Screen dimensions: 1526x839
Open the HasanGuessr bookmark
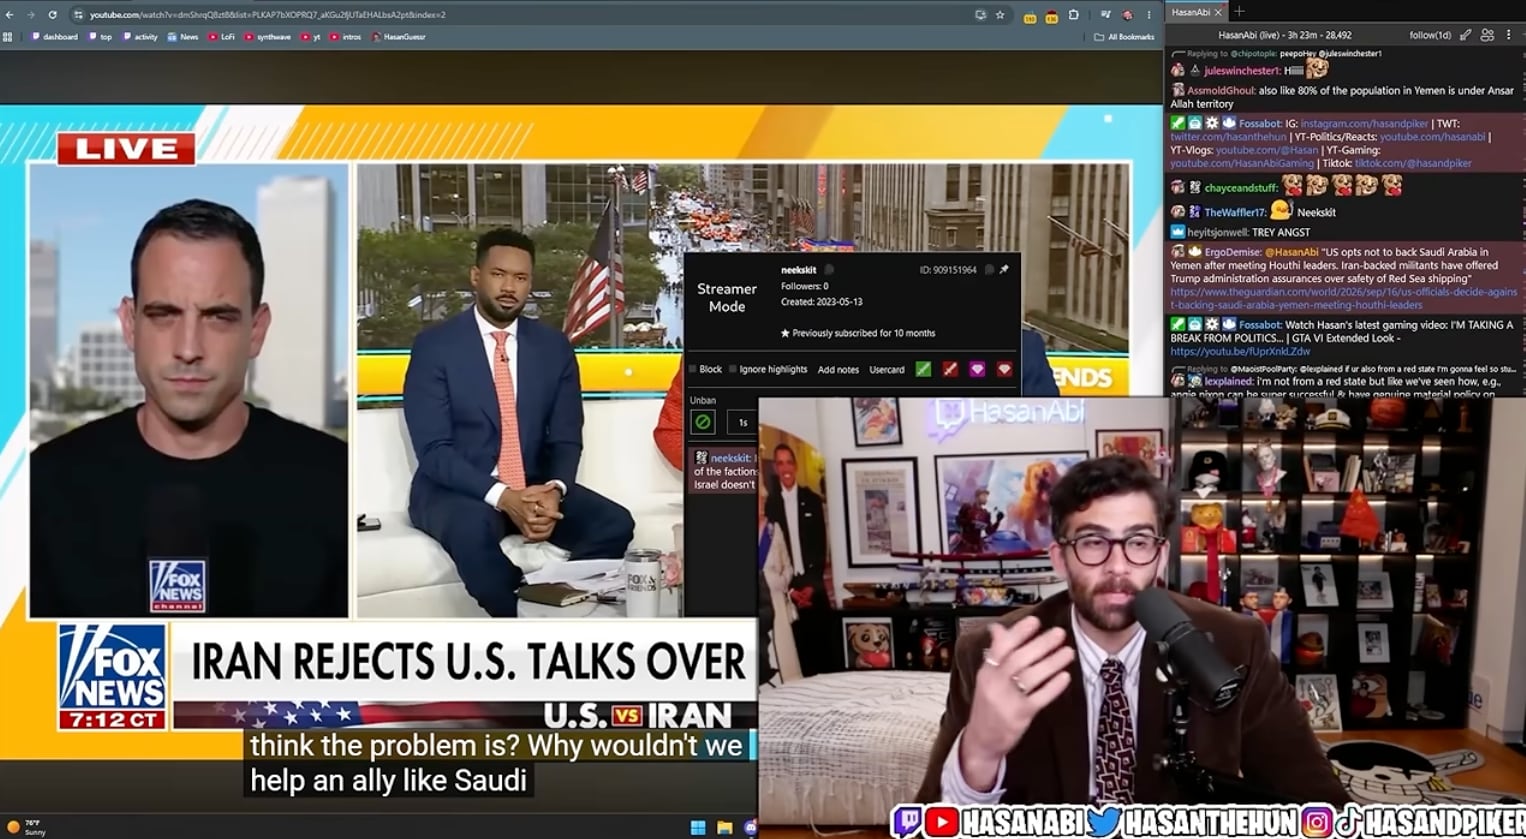(399, 37)
